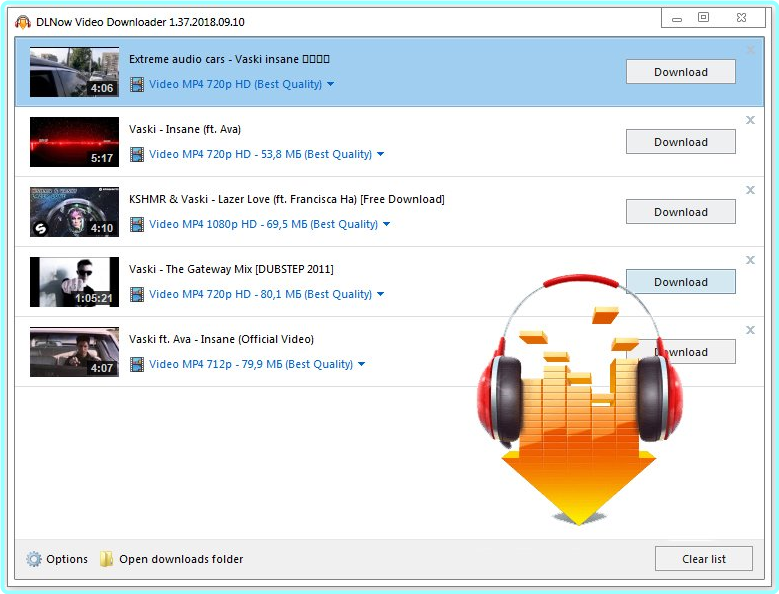The width and height of the screenshot is (779, 594).
Task: Click film icon beside Lazer Love format
Action: tap(137, 224)
